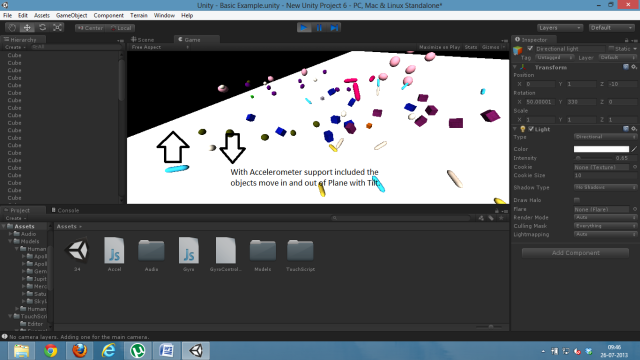This screenshot has height=360, width=640.
Task: Open the Culling Mask dropdown
Action: tap(605, 226)
